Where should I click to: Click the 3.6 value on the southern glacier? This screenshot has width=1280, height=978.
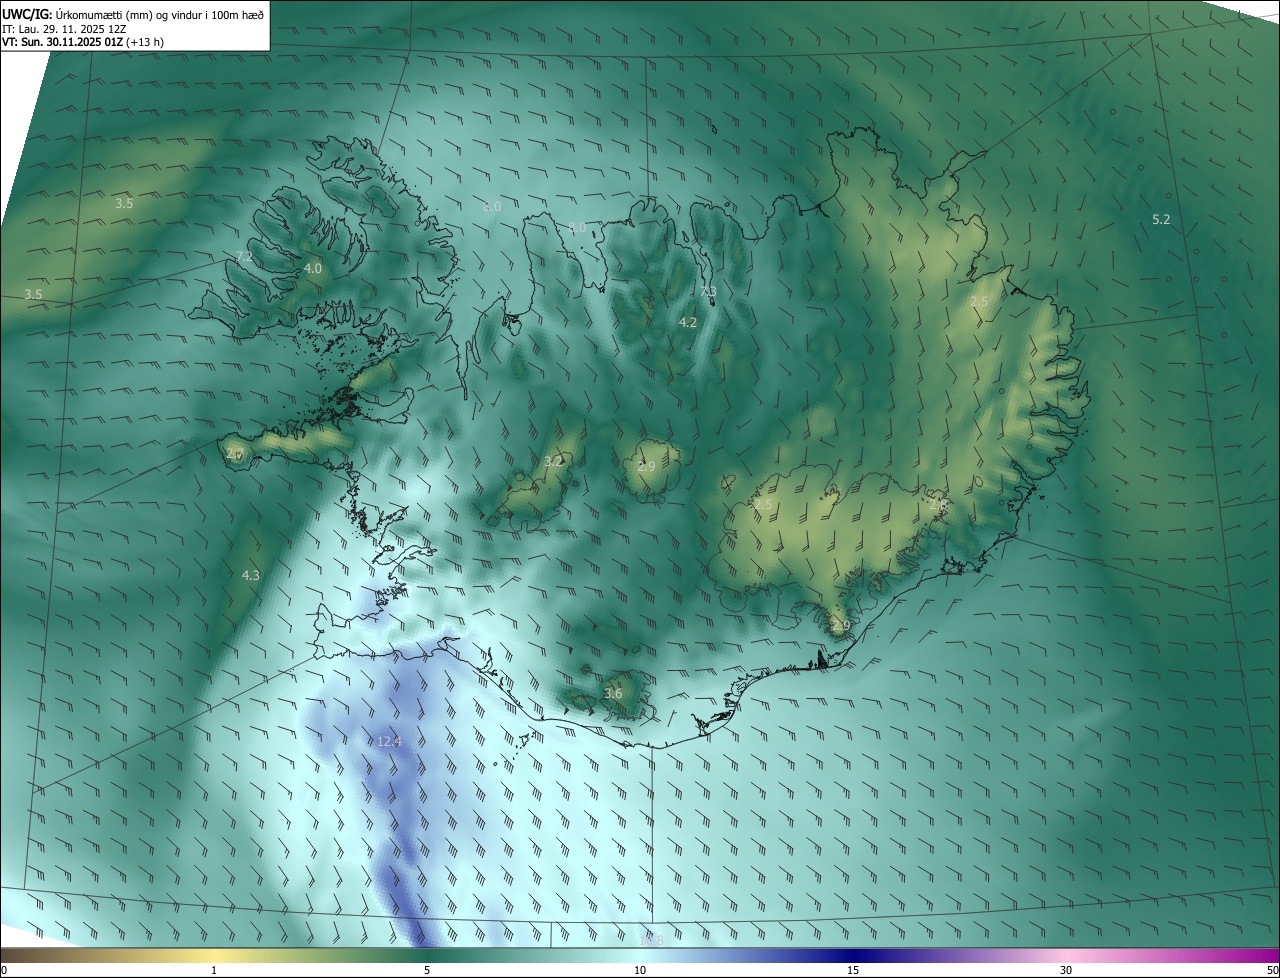[613, 693]
